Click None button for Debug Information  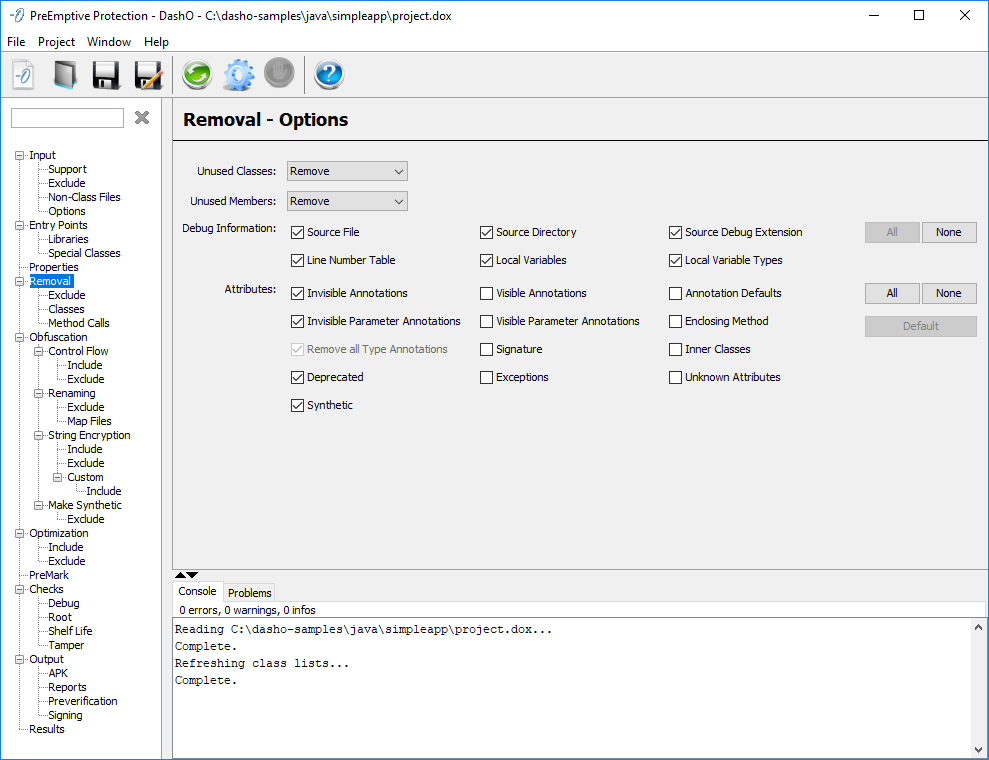pos(948,232)
